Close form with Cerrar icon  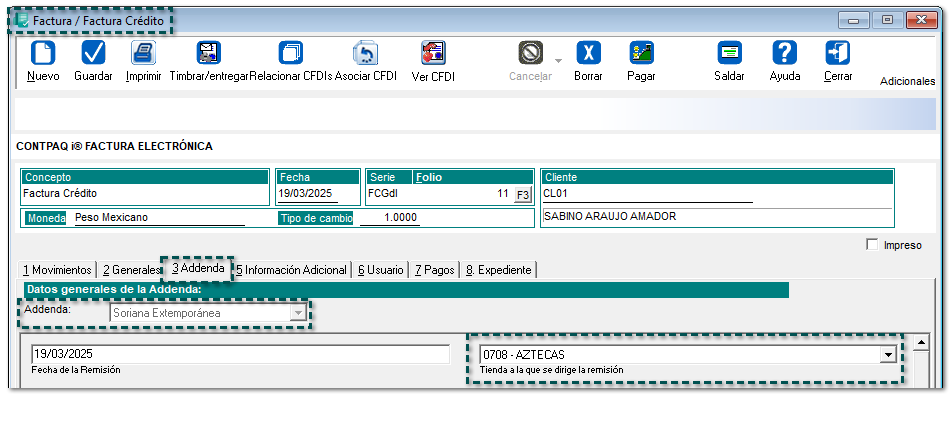(x=838, y=53)
